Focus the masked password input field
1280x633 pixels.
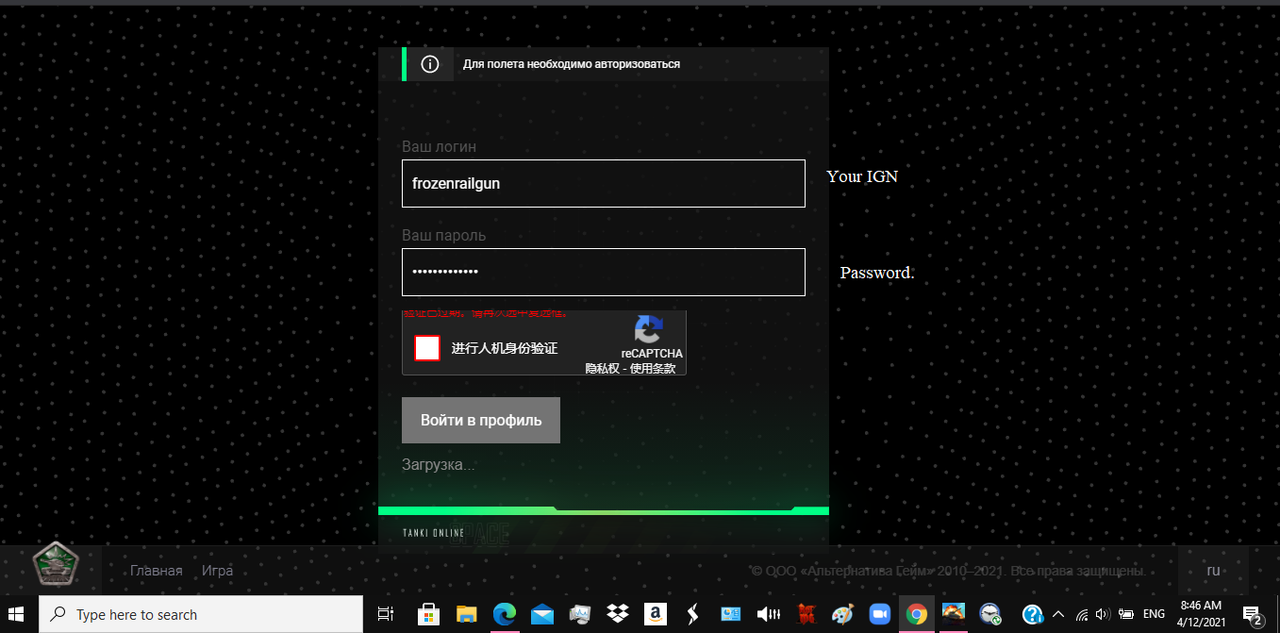pos(603,272)
